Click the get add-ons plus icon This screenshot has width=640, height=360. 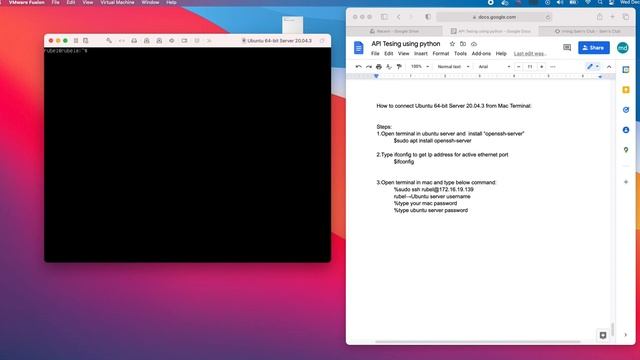(626, 182)
